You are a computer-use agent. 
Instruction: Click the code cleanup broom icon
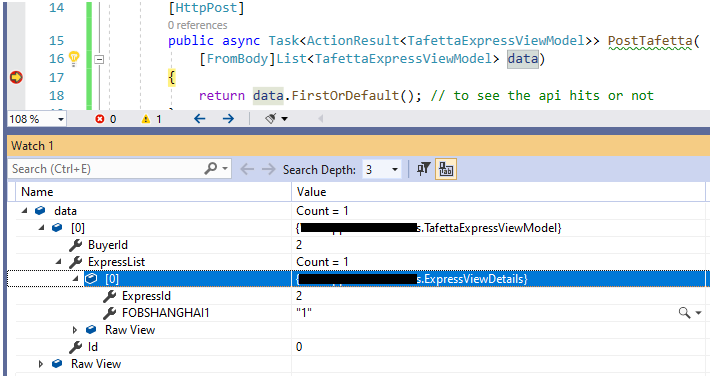point(271,119)
